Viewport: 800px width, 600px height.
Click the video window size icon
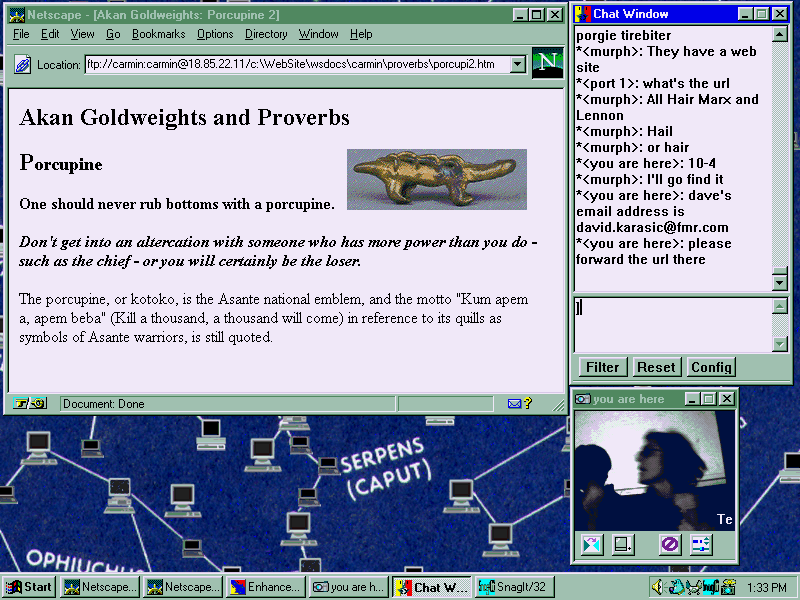(623, 544)
